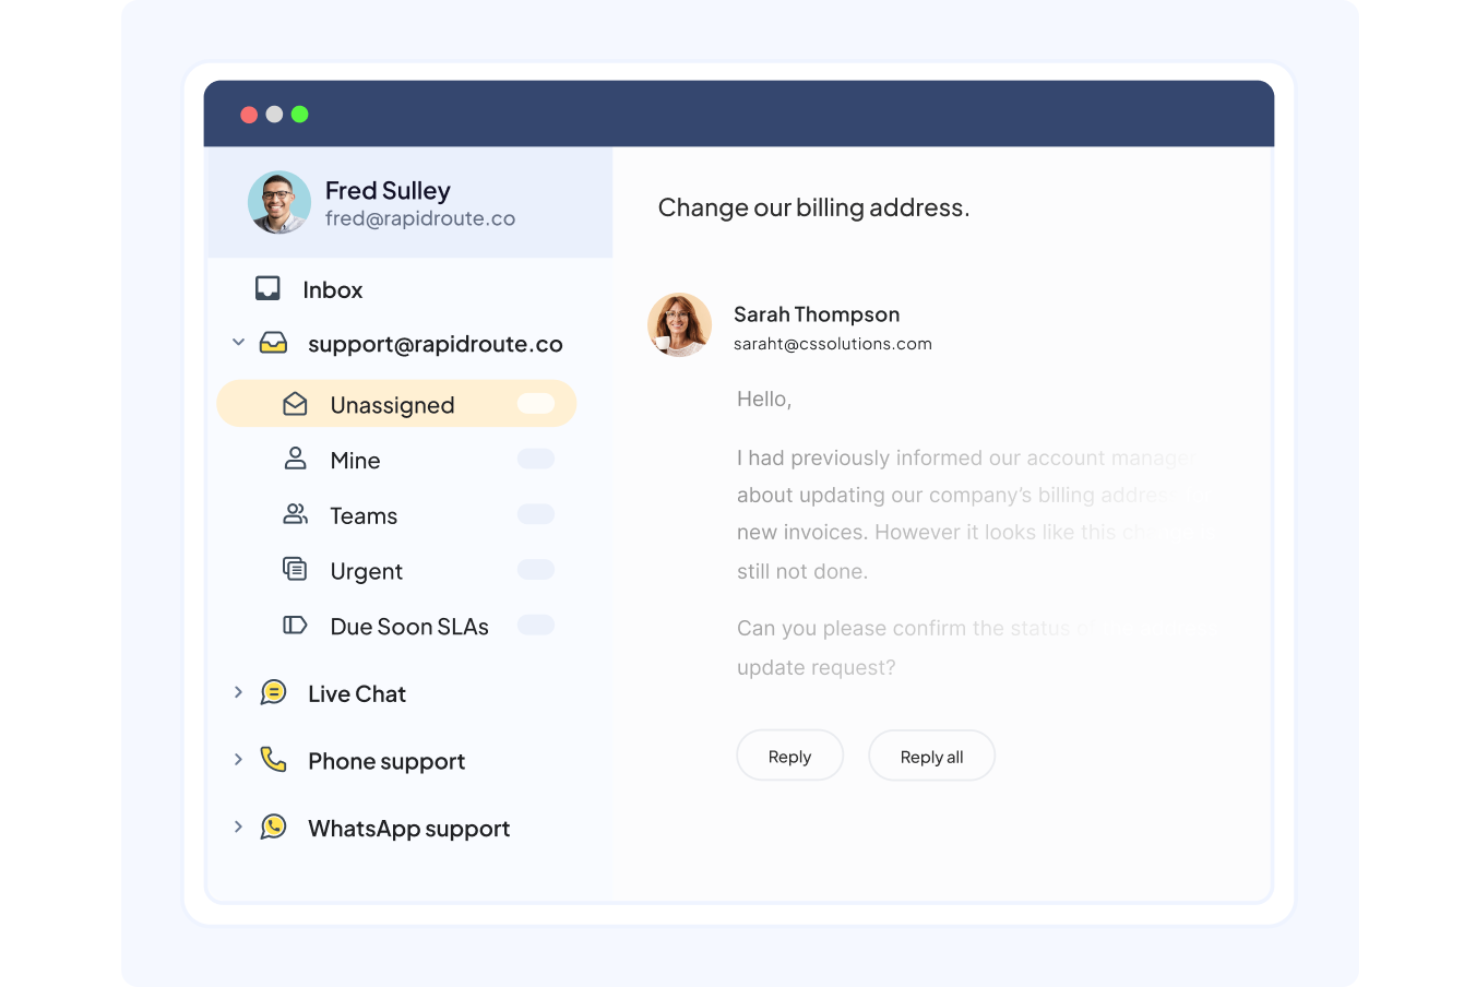Enable the toggle next to Urgent
The height and width of the screenshot is (987, 1480).
pos(536,569)
